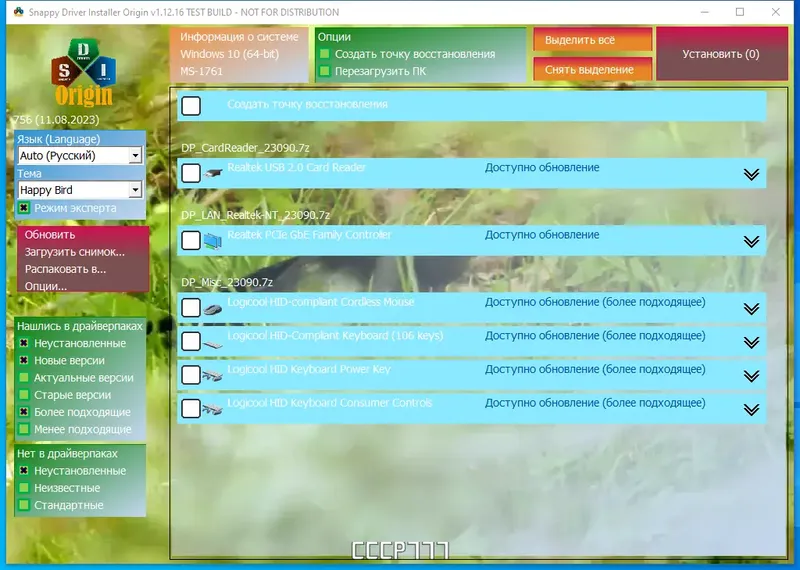The image size is (800, 570).
Task: Toggle 'Новые версии' filter
Action: point(23,361)
